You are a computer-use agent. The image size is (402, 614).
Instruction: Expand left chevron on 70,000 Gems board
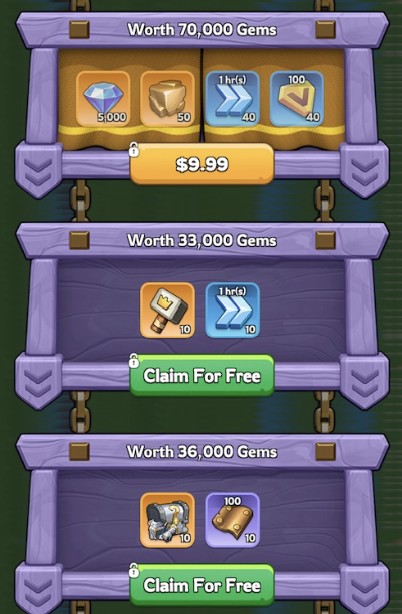coord(38,171)
